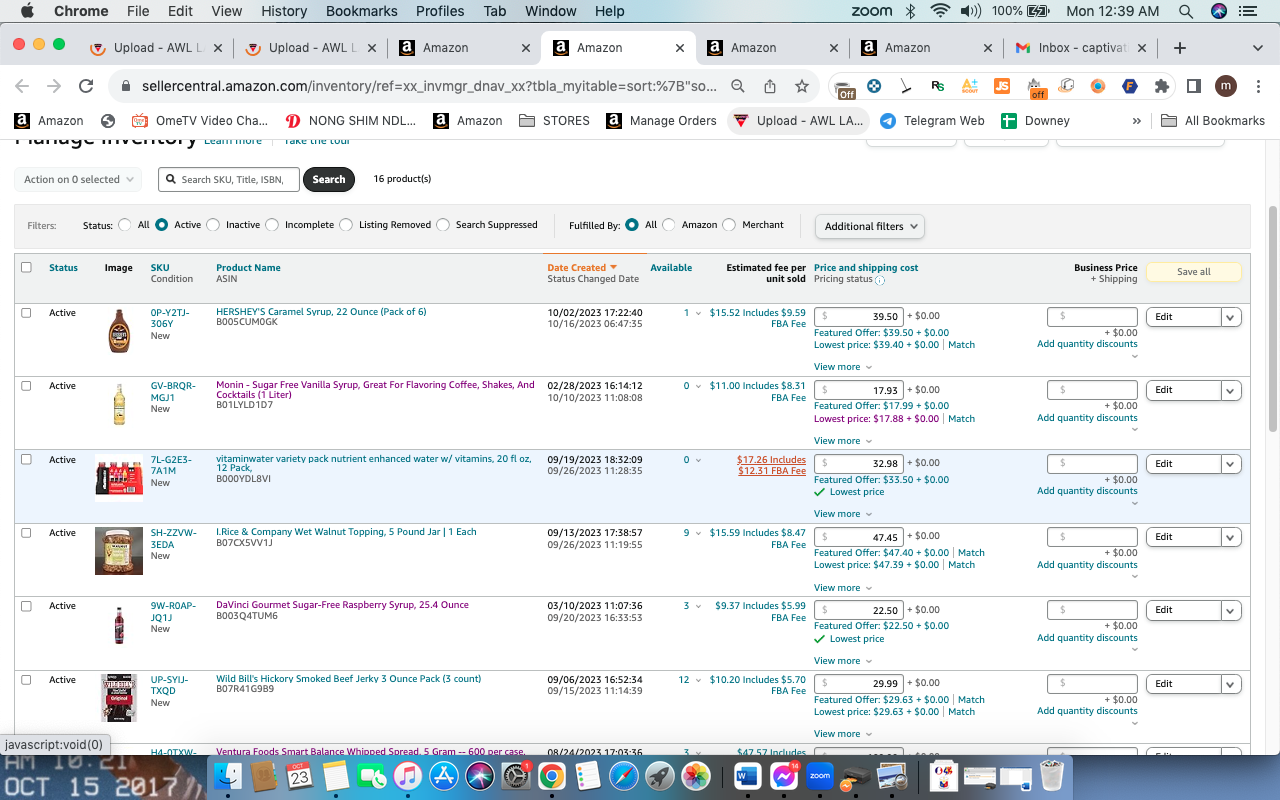Click the Search SKU, Title, ISBN field
Viewport: 1280px width, 800px height.
point(229,179)
